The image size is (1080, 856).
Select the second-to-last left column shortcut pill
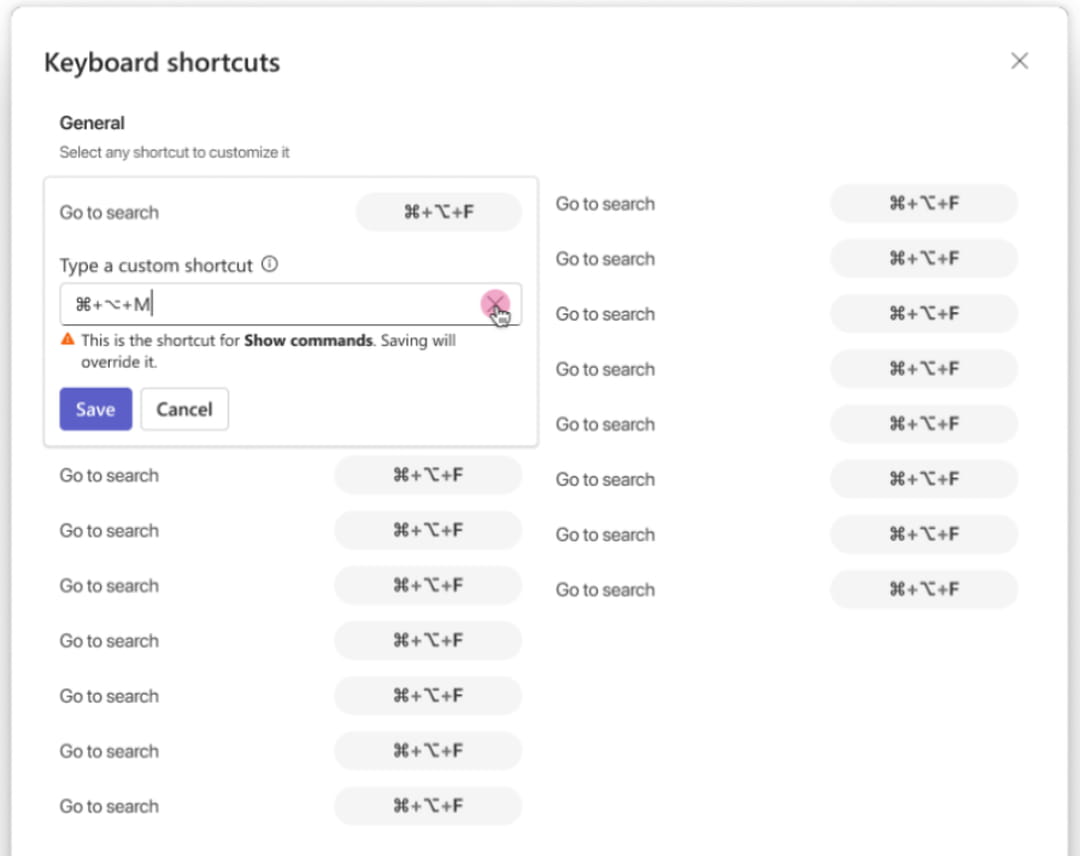point(428,751)
